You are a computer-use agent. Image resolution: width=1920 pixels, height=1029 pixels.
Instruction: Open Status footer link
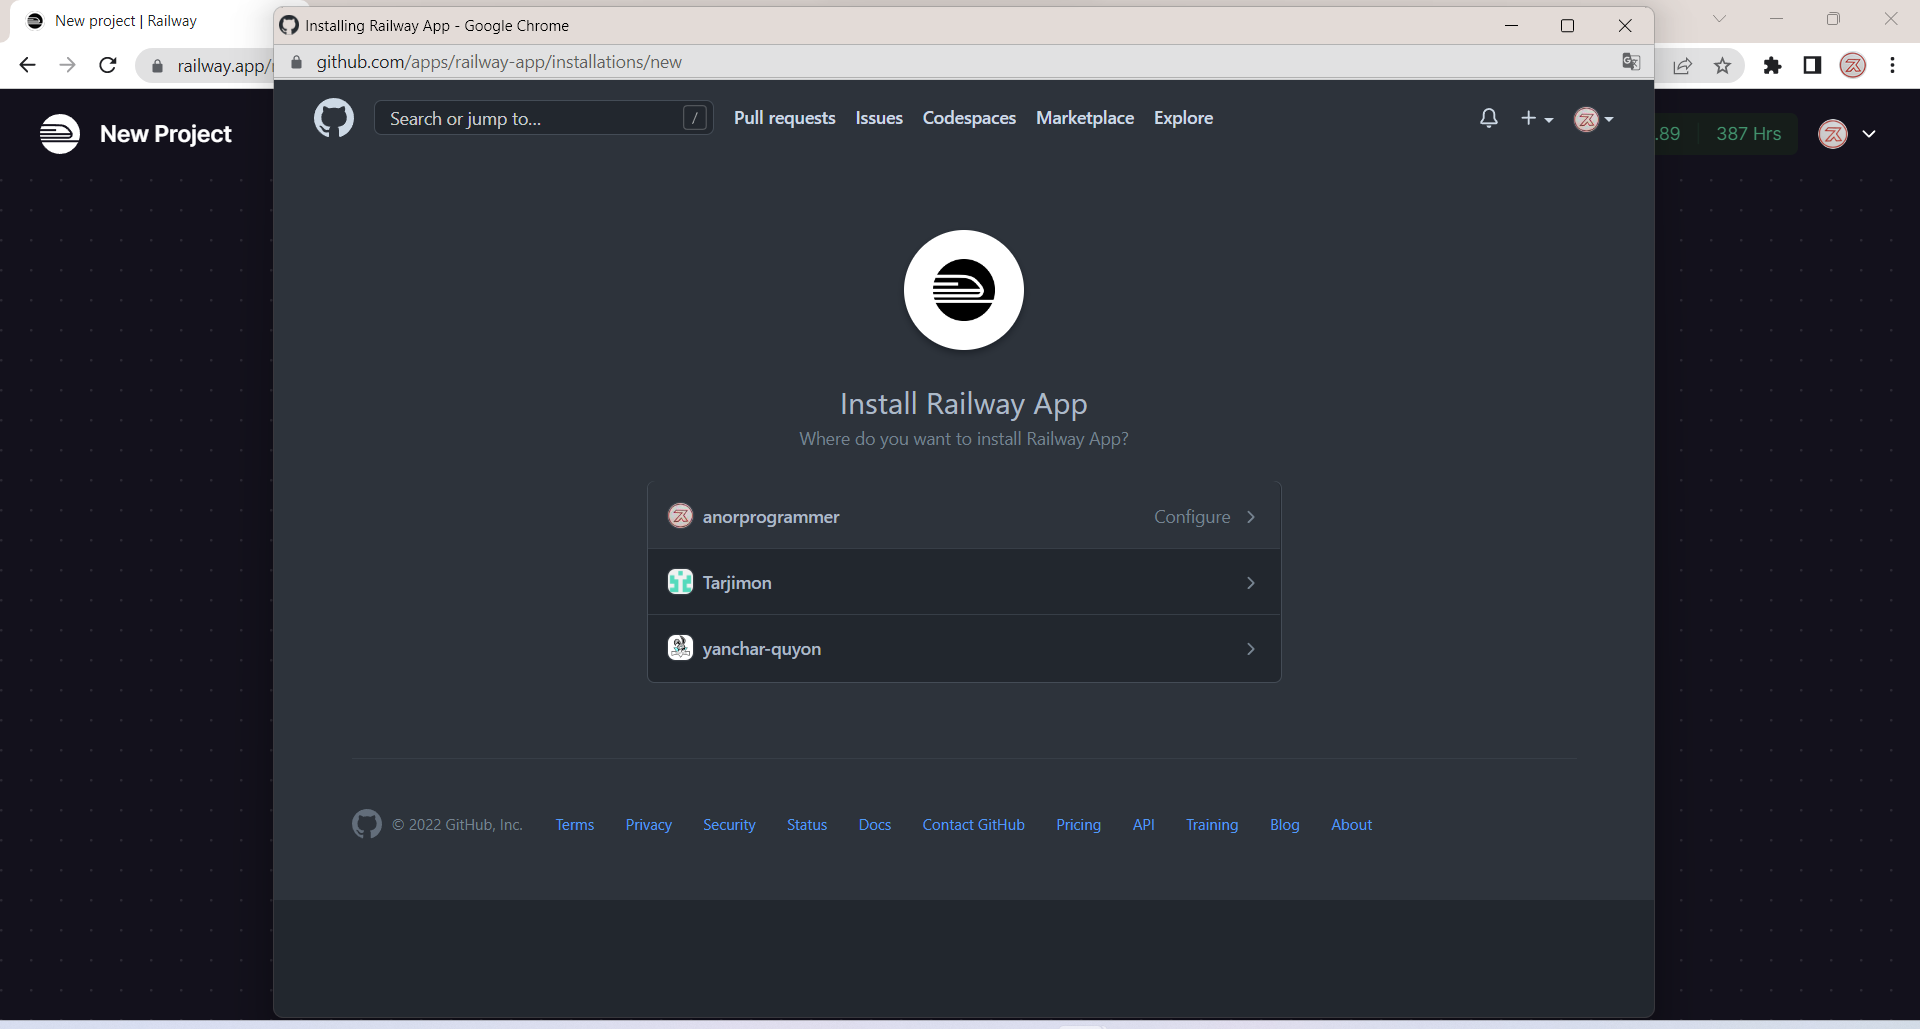[x=807, y=825]
